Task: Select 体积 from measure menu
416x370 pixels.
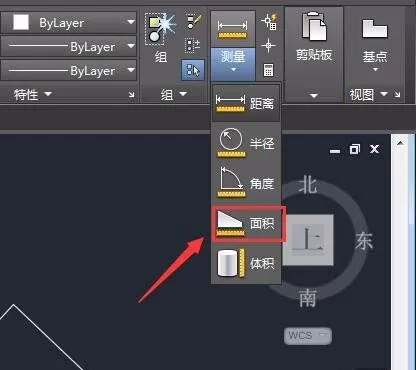Action: (246, 263)
